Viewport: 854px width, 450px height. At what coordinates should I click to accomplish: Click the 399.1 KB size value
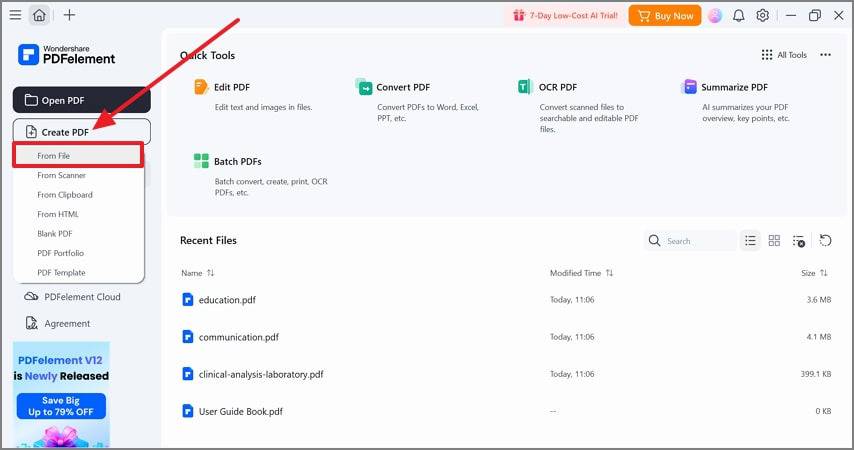815,374
